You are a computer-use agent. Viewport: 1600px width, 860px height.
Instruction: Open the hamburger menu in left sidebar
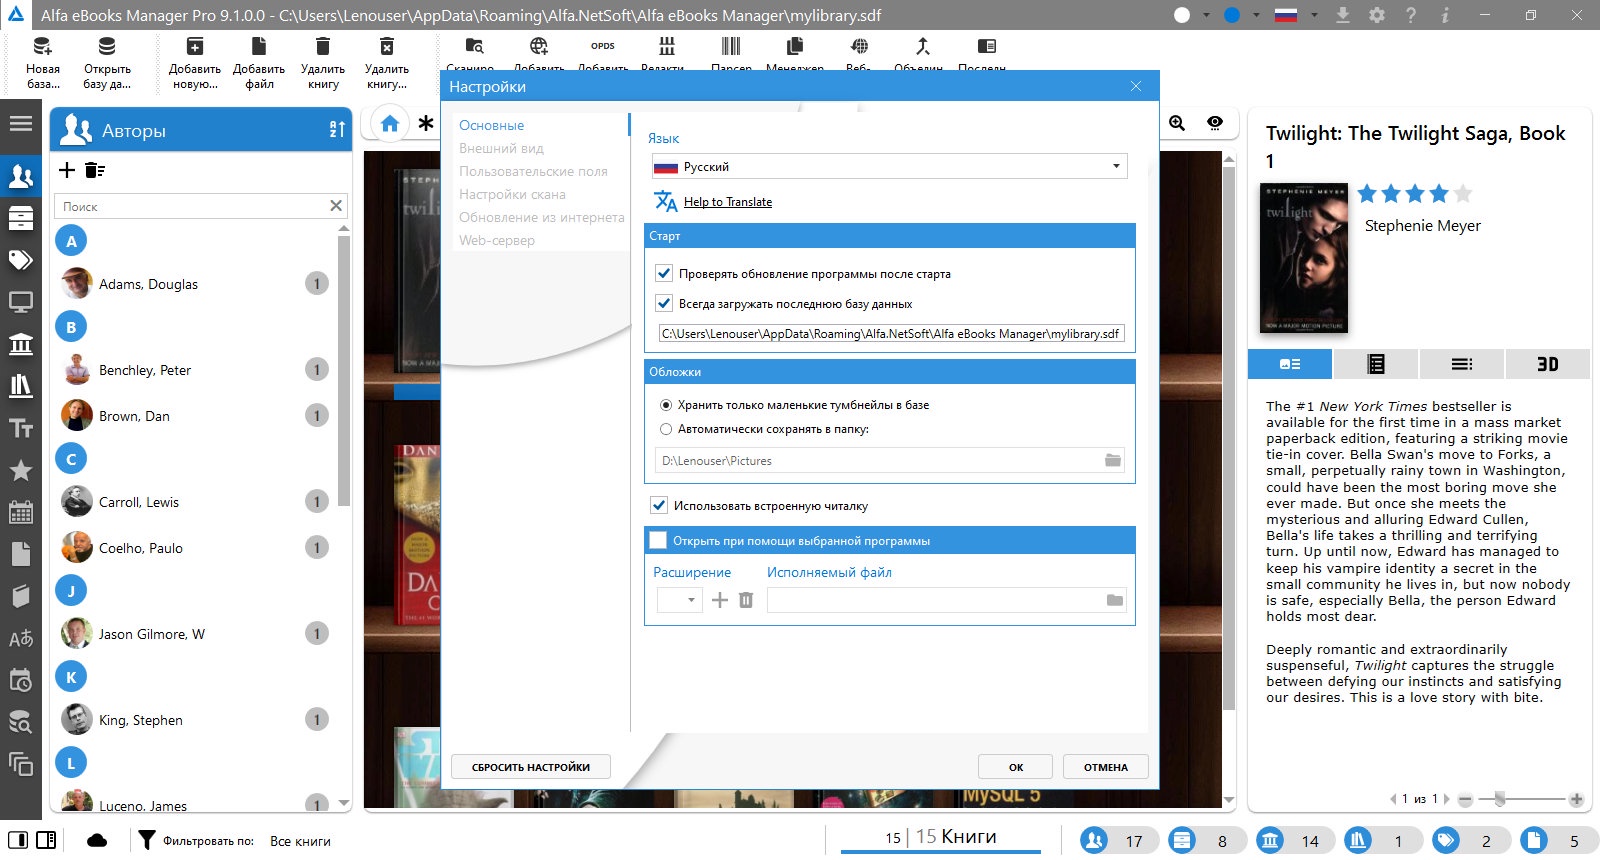pyautogui.click(x=21, y=124)
